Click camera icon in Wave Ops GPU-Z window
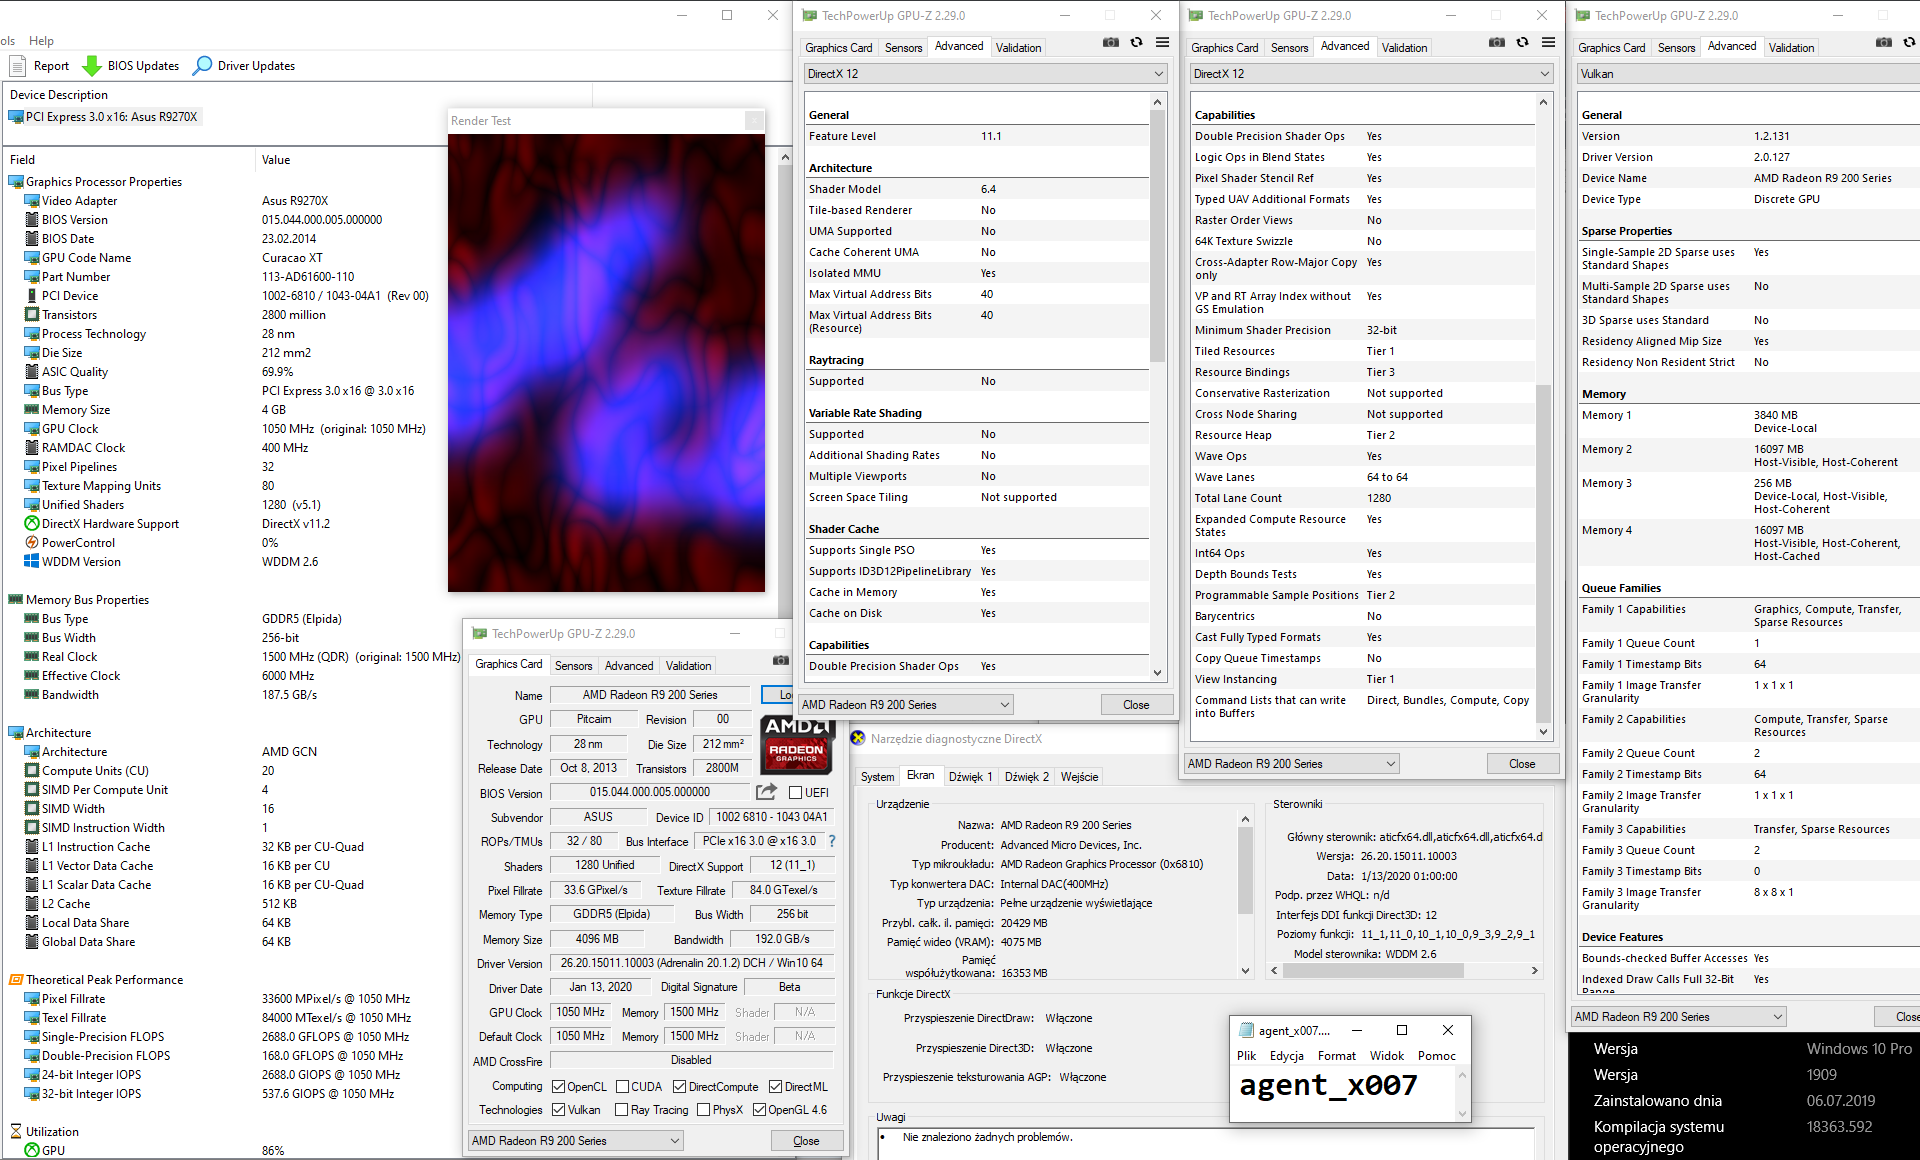The width and height of the screenshot is (1920, 1160). pyautogui.click(x=1497, y=43)
